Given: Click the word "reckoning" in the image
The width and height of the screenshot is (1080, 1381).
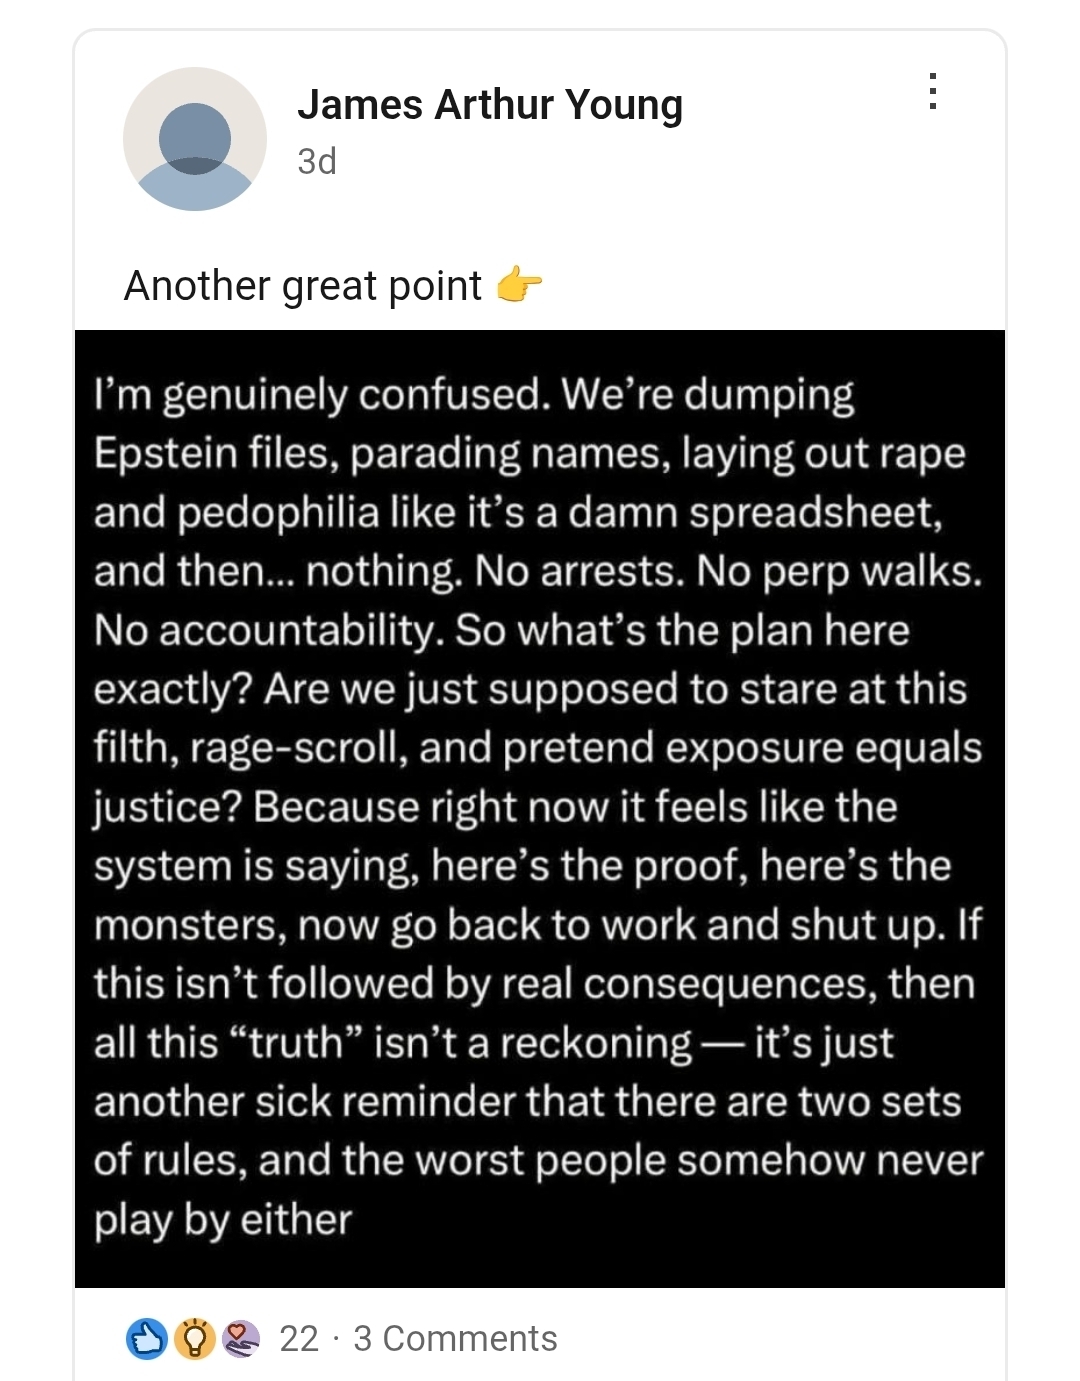Looking at the screenshot, I should 596,1043.
